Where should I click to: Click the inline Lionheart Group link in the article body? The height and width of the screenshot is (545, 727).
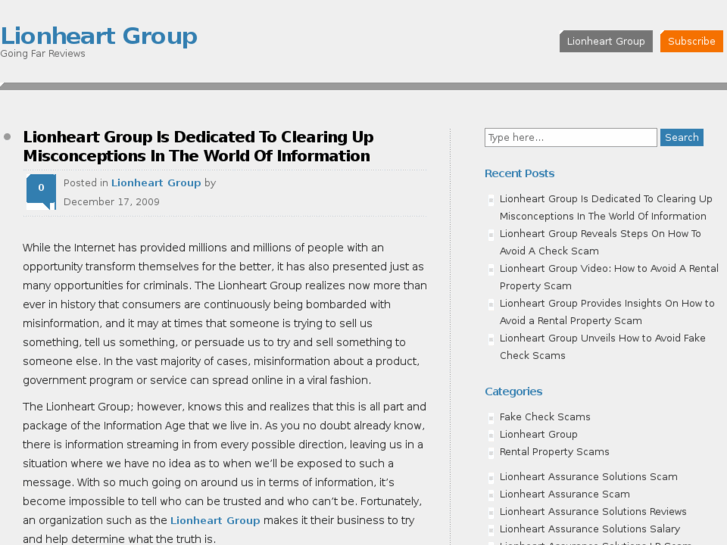pyautogui.click(x=215, y=520)
